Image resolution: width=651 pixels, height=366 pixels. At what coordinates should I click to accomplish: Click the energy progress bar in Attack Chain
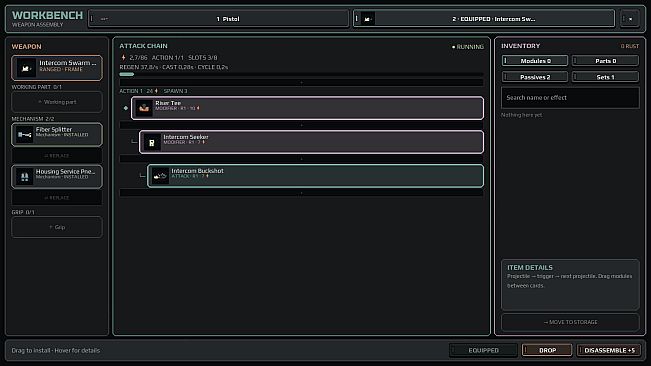click(x=301, y=74)
